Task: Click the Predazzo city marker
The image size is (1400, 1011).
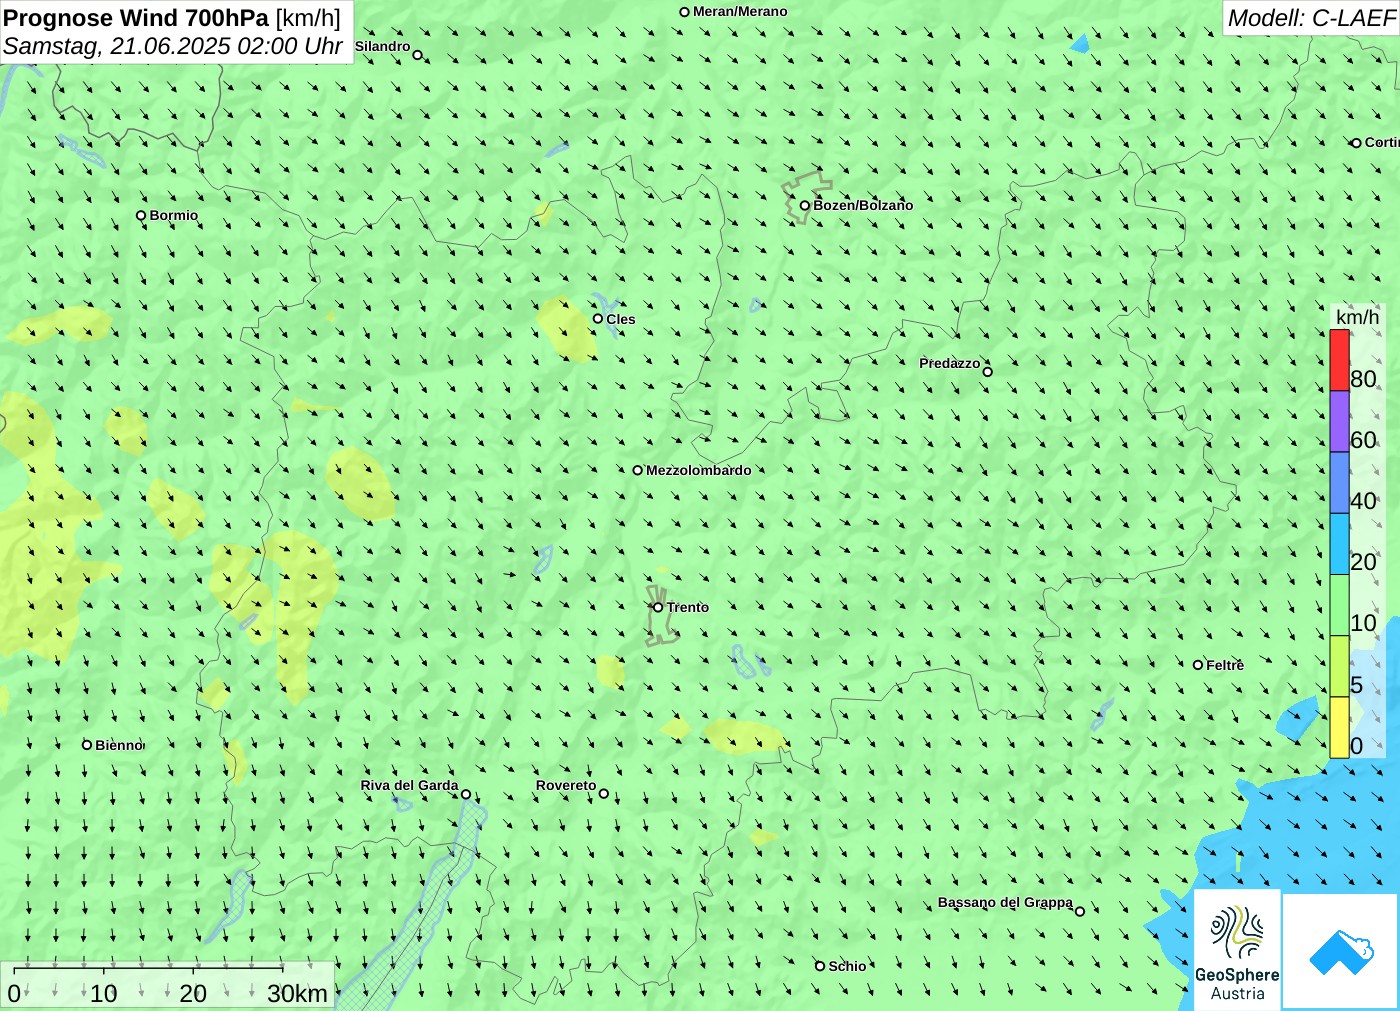Action: click(987, 372)
